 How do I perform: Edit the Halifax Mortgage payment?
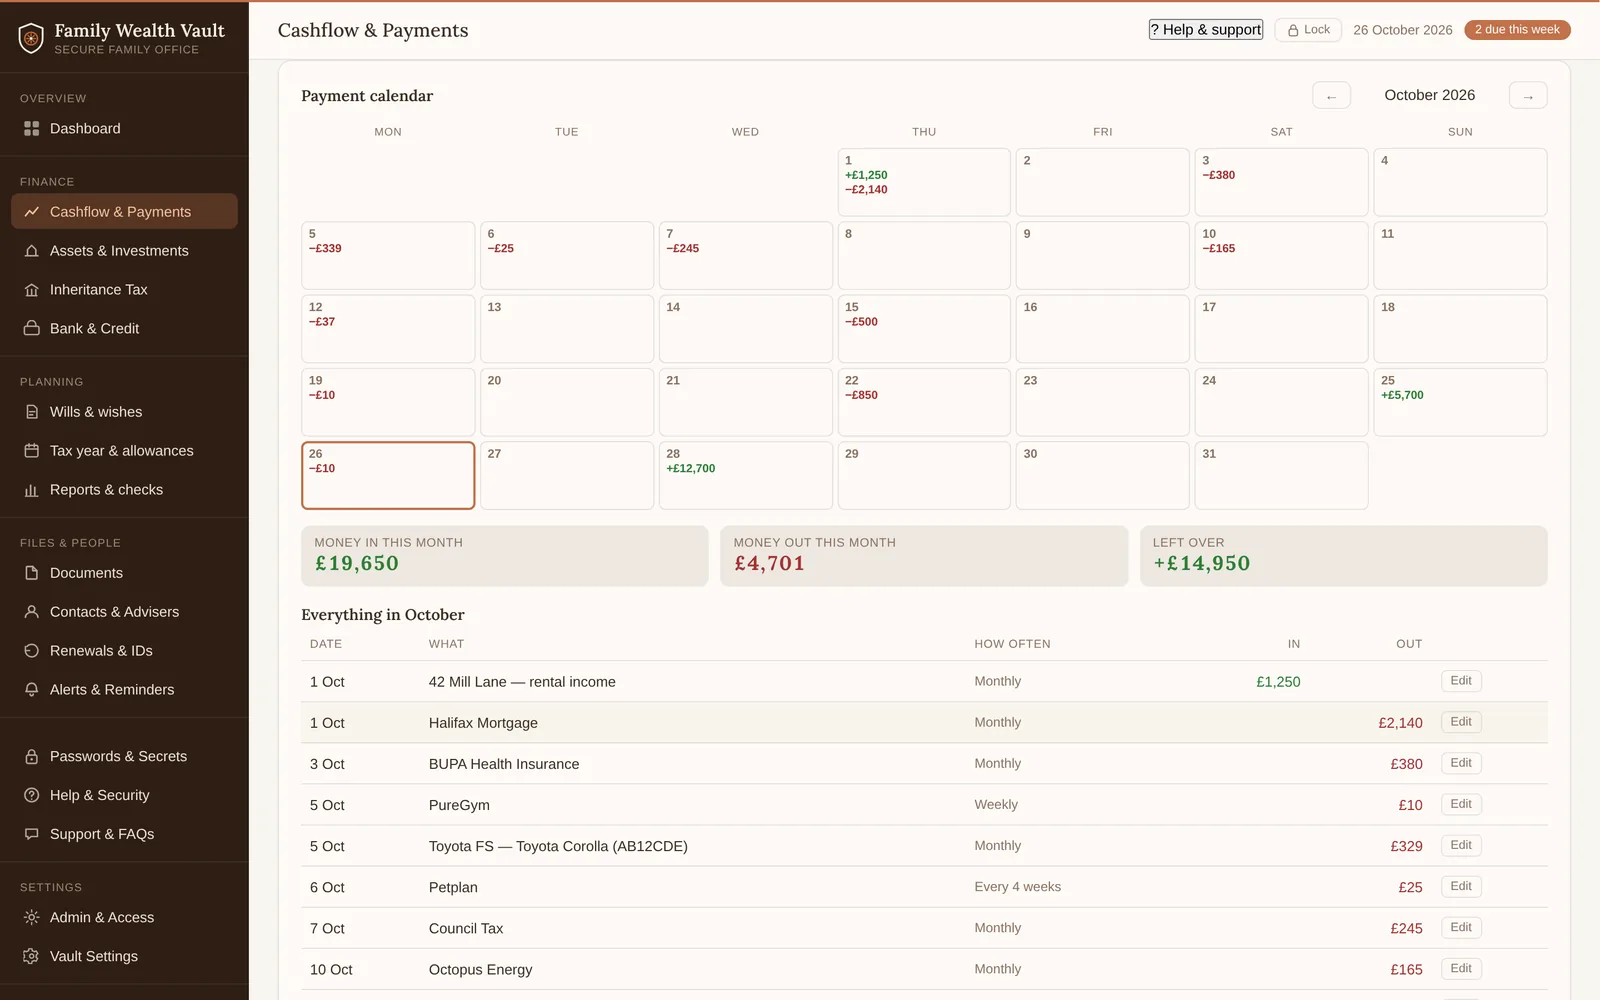(1461, 722)
